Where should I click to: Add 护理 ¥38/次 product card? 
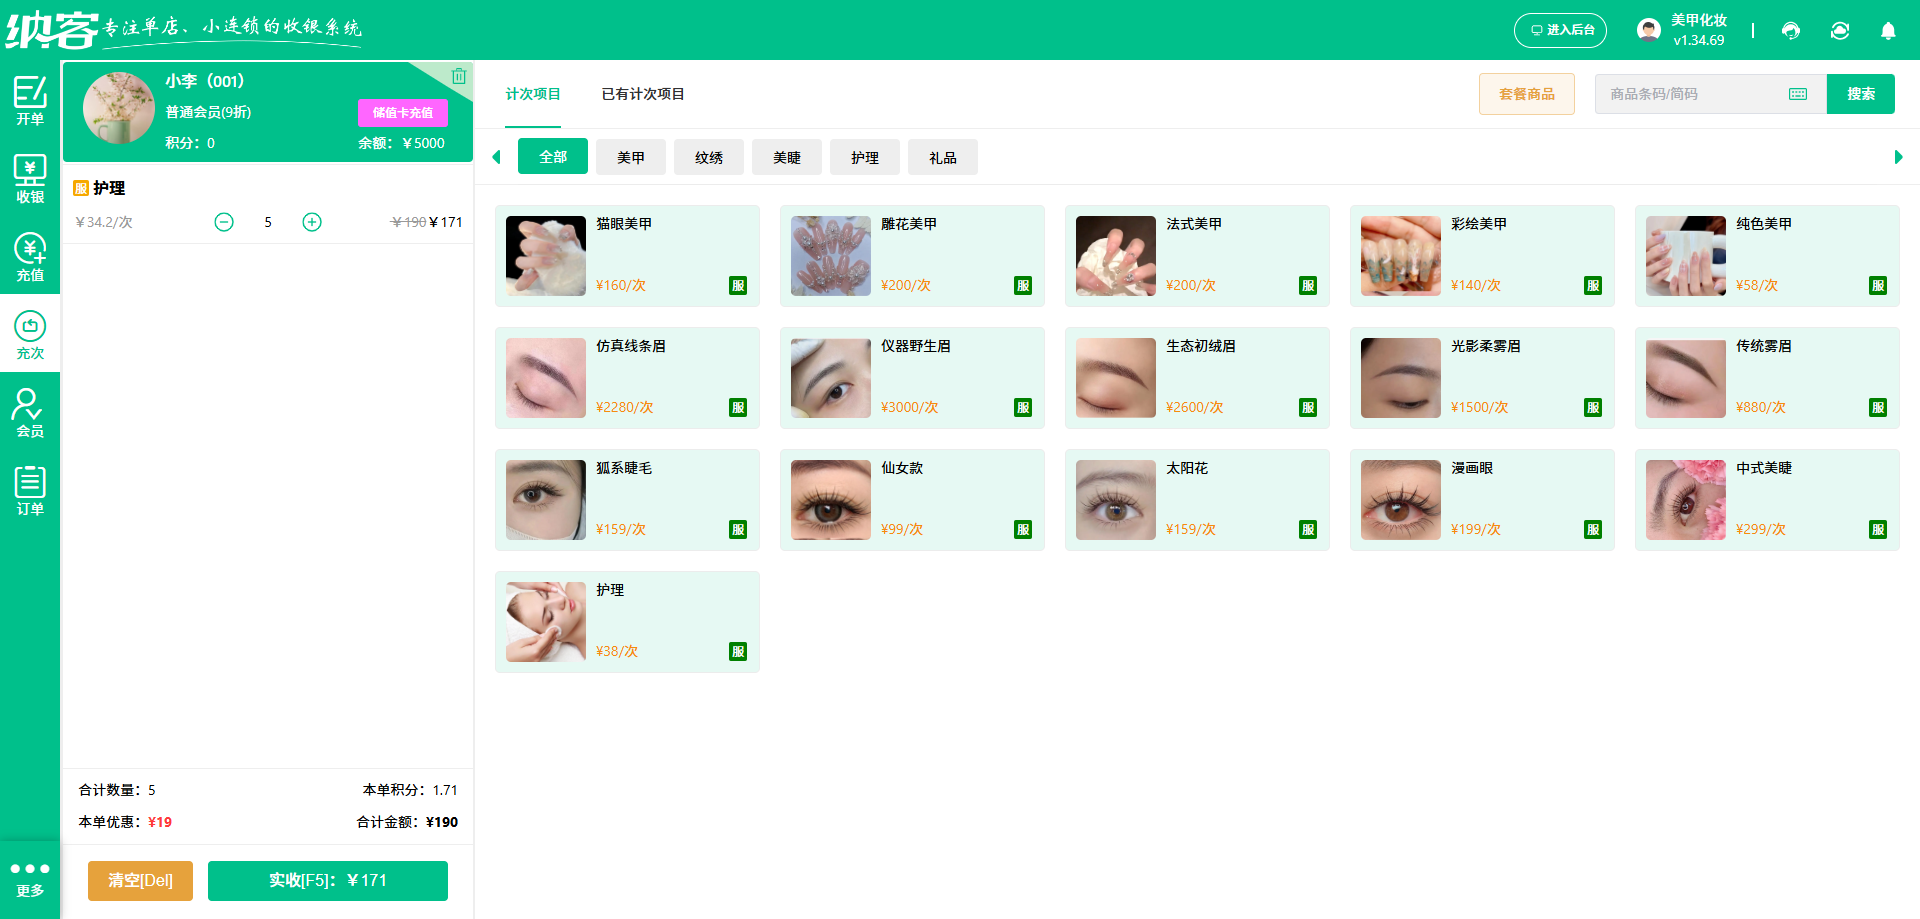pos(627,622)
